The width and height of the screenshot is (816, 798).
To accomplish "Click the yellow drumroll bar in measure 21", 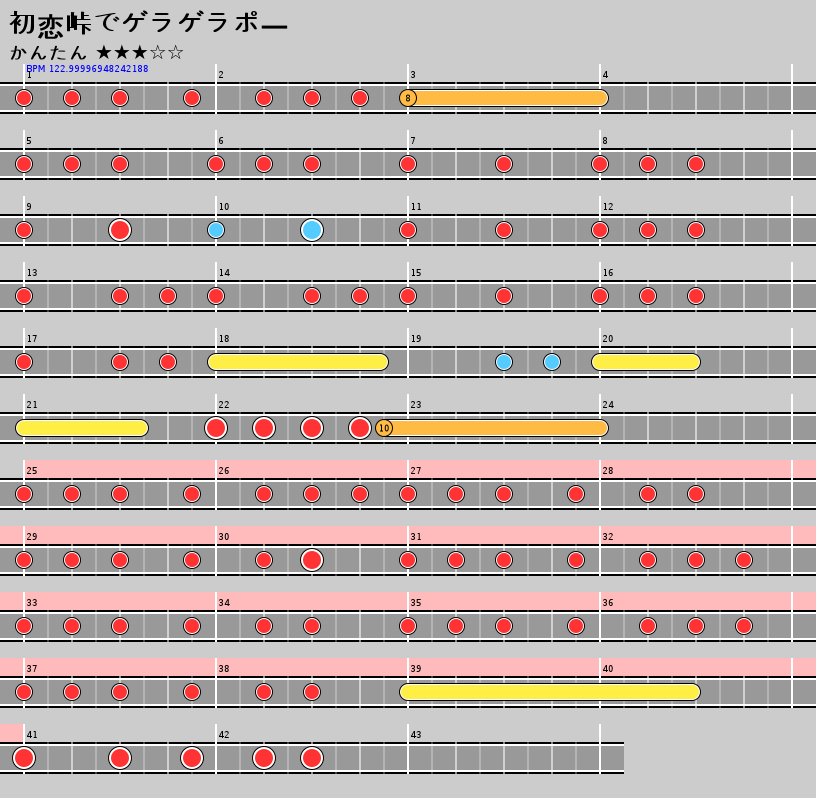I will point(82,428).
